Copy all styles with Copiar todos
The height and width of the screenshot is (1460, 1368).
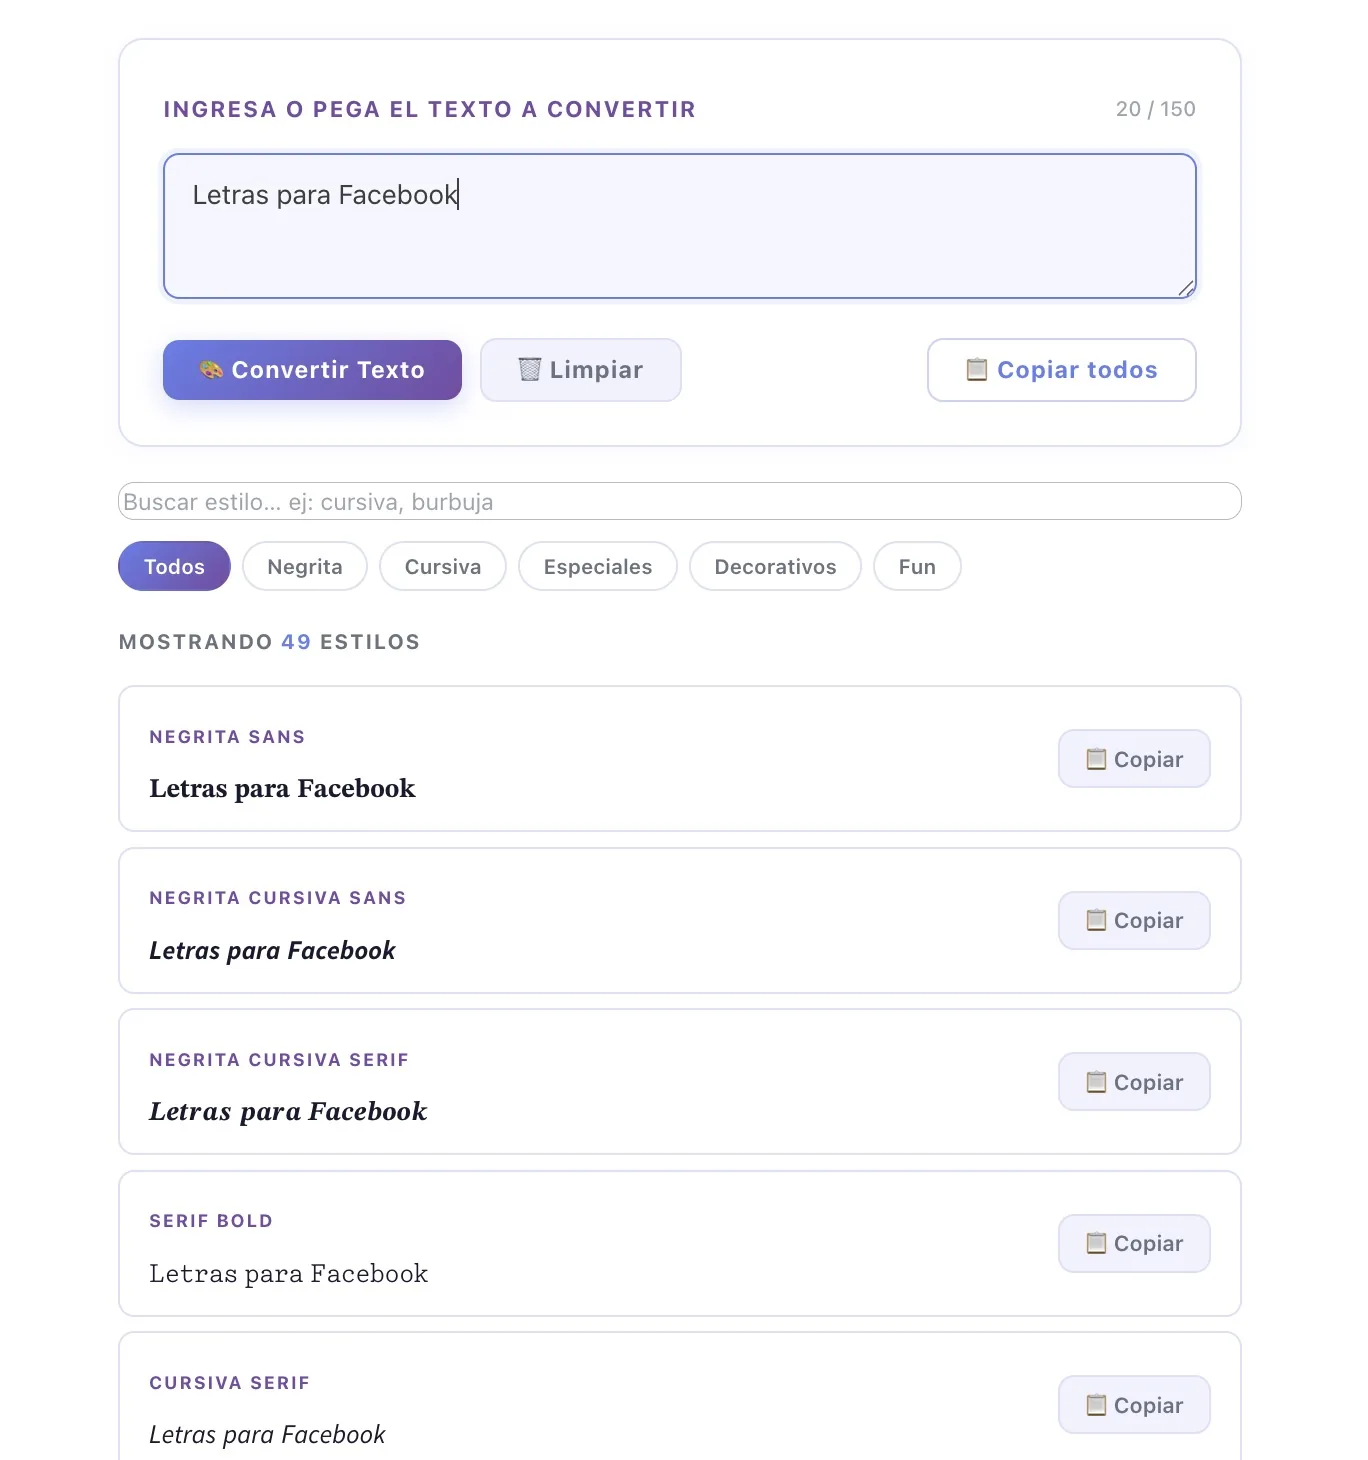coord(1076,370)
